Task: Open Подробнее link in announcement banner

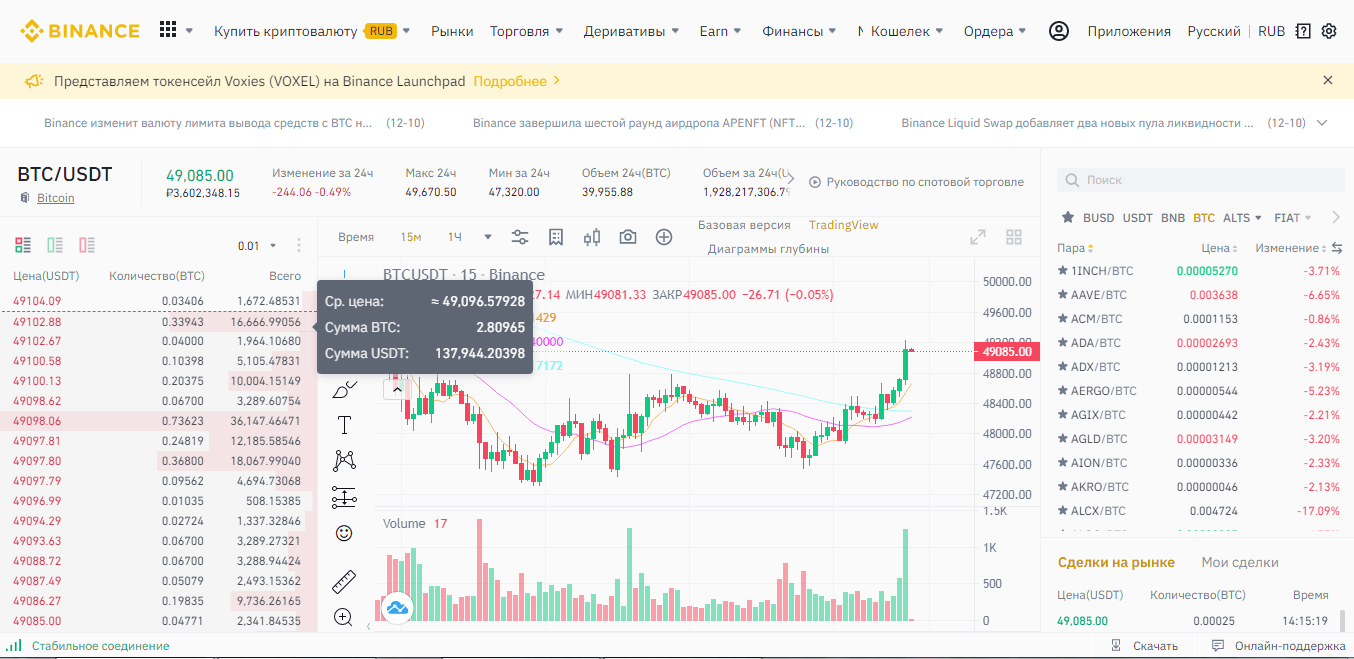Action: (x=517, y=80)
